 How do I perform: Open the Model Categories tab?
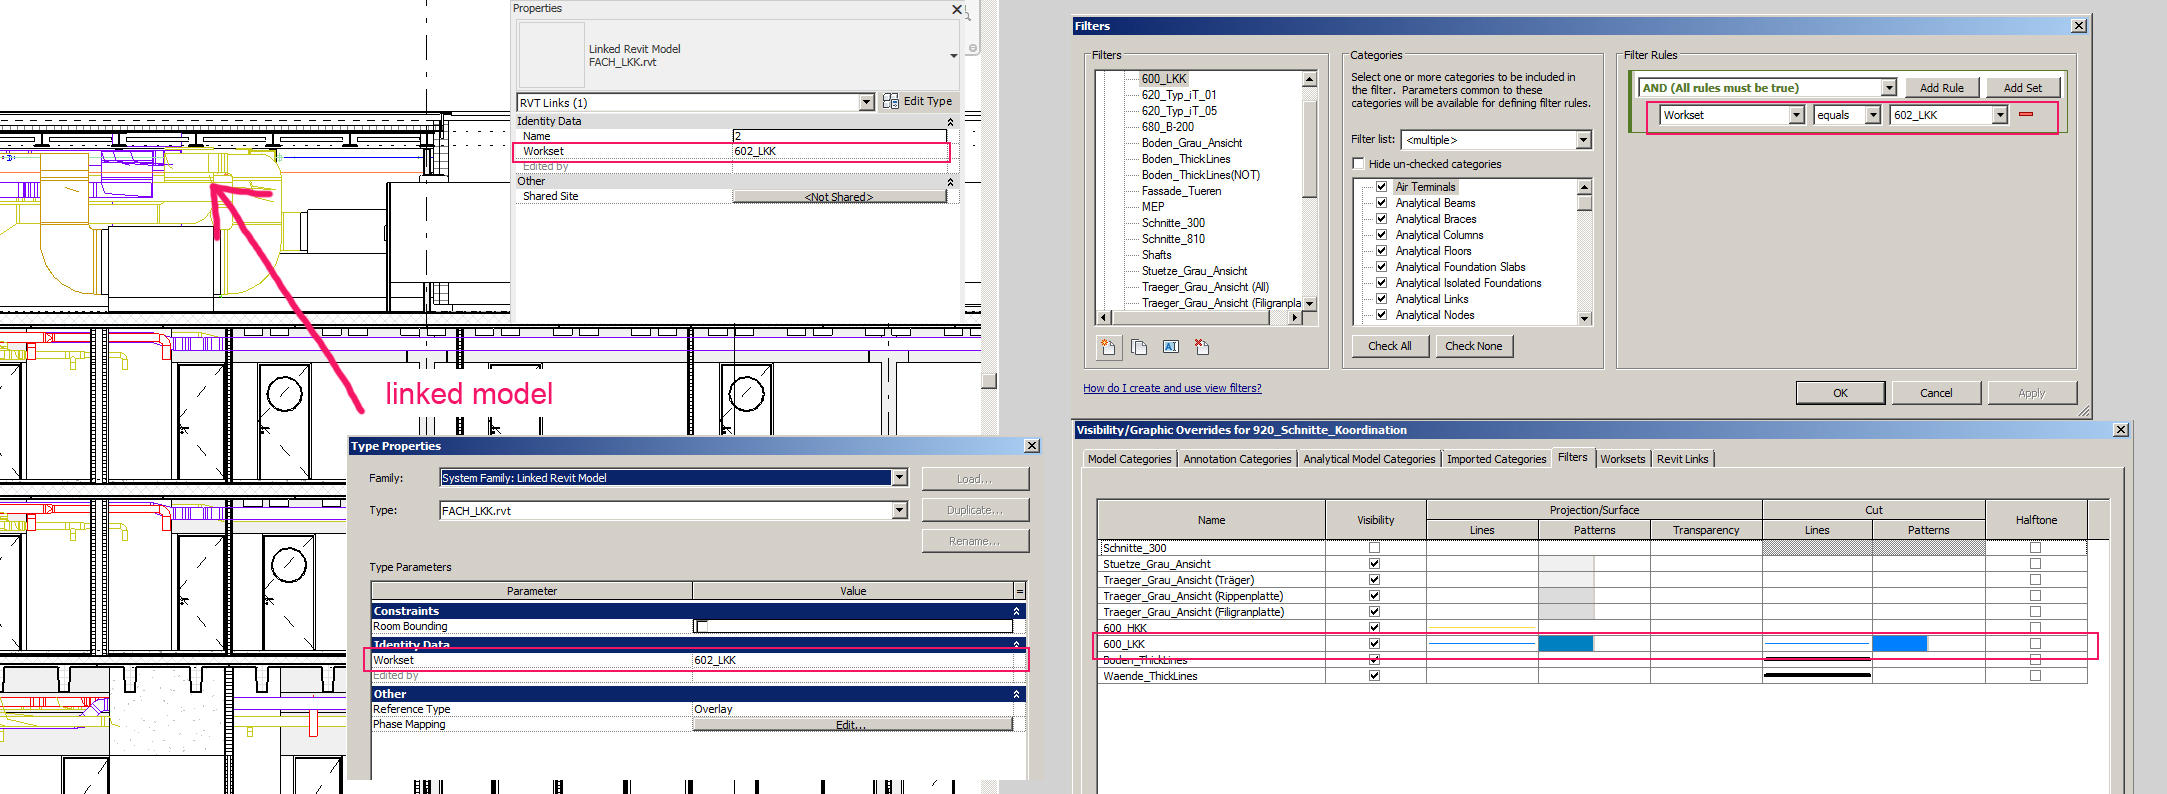pos(1129,459)
